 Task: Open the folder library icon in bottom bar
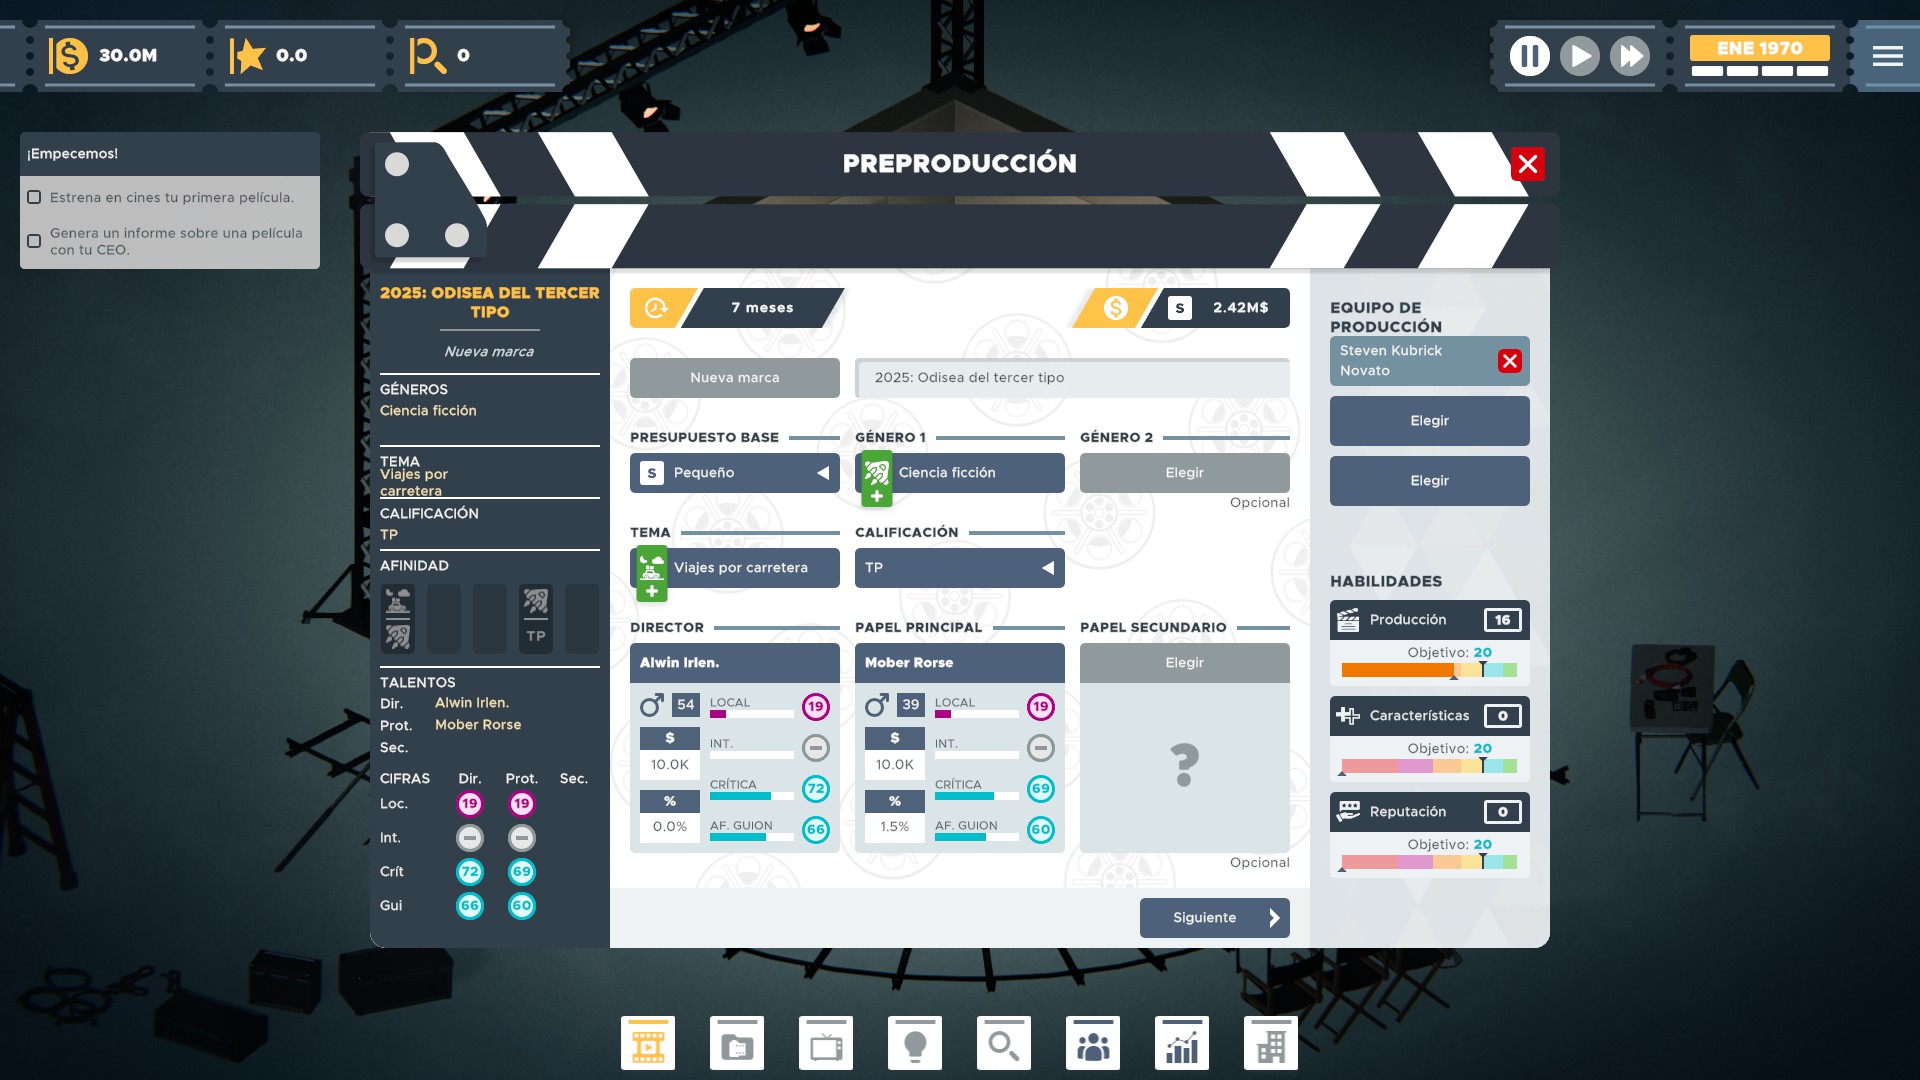737,1044
